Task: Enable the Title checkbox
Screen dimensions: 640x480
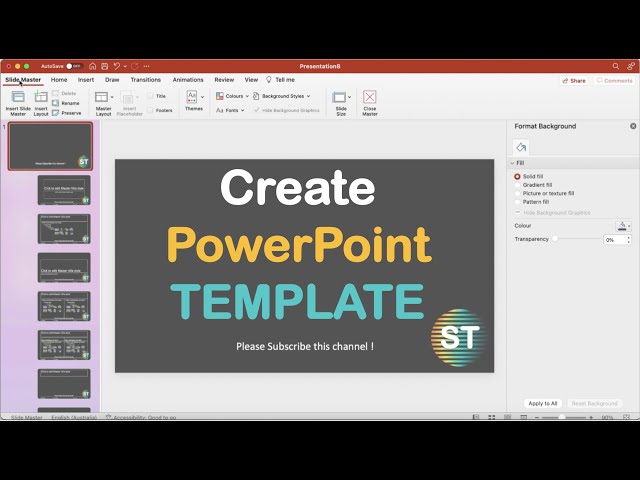Action: pos(150,96)
